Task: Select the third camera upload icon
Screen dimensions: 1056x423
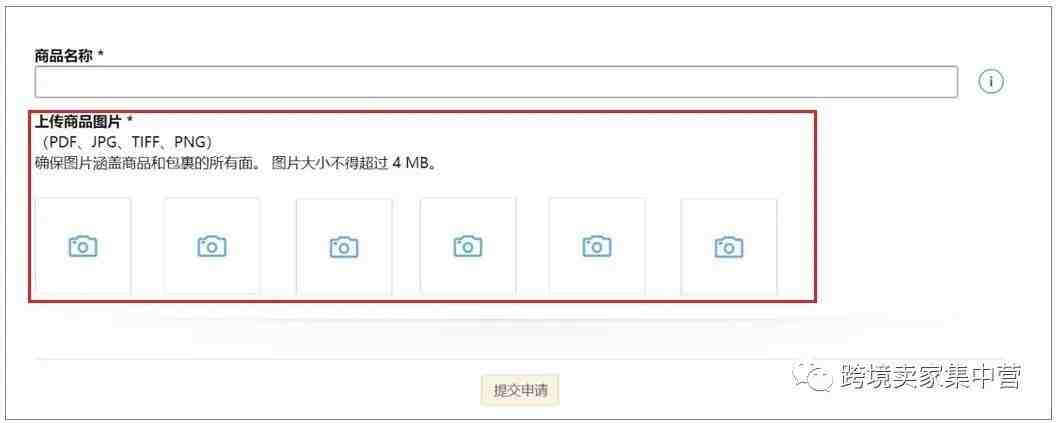Action: click(x=344, y=247)
